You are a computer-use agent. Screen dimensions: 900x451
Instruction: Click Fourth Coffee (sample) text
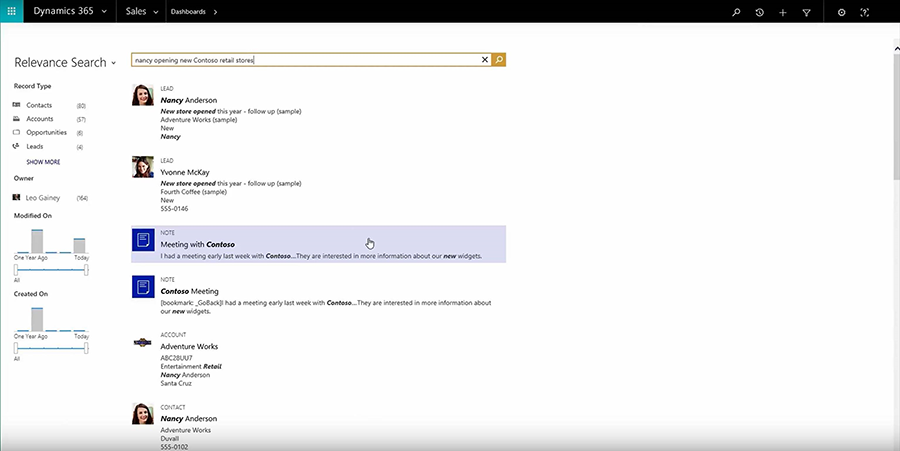coord(193,192)
